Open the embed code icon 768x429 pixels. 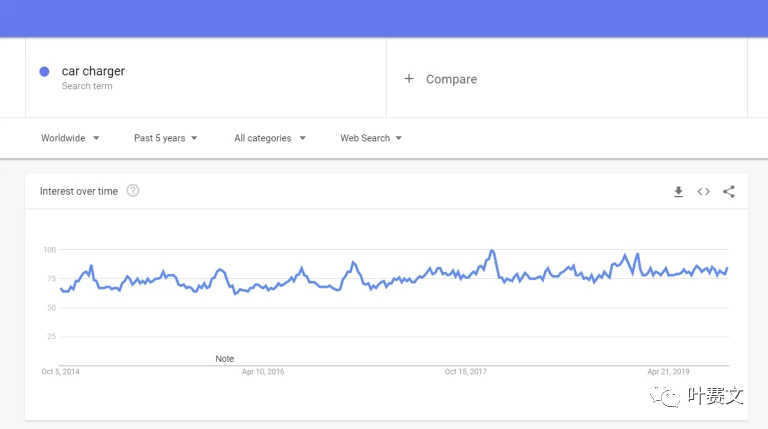(703, 191)
